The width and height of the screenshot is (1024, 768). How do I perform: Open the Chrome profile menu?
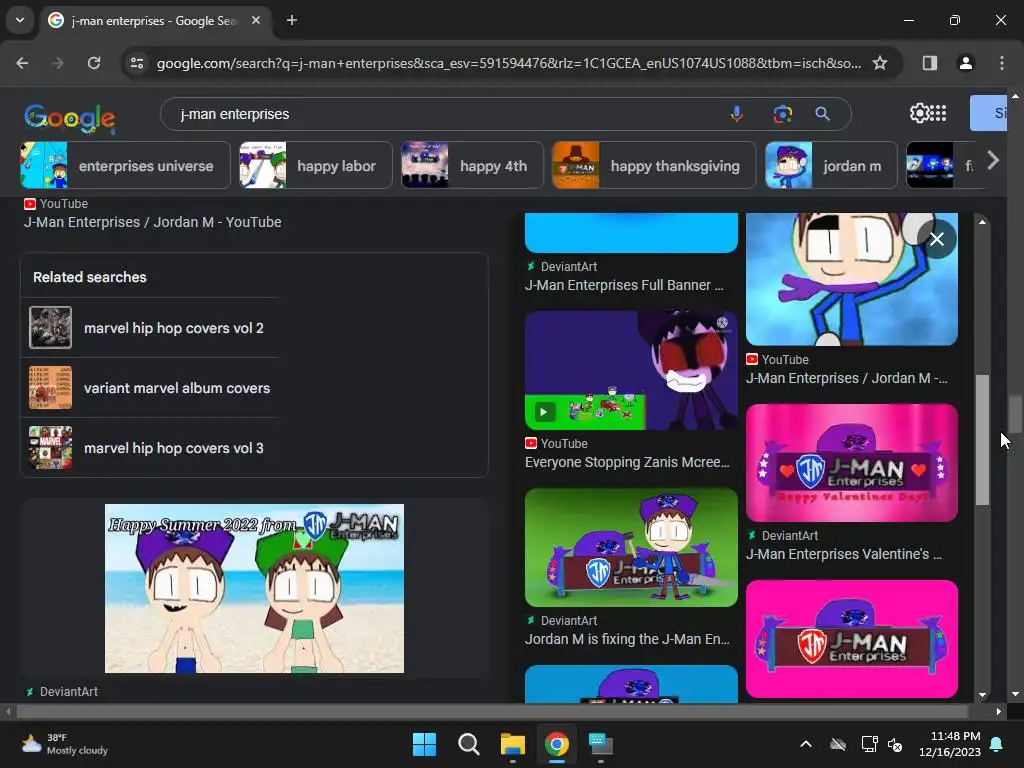(x=965, y=63)
